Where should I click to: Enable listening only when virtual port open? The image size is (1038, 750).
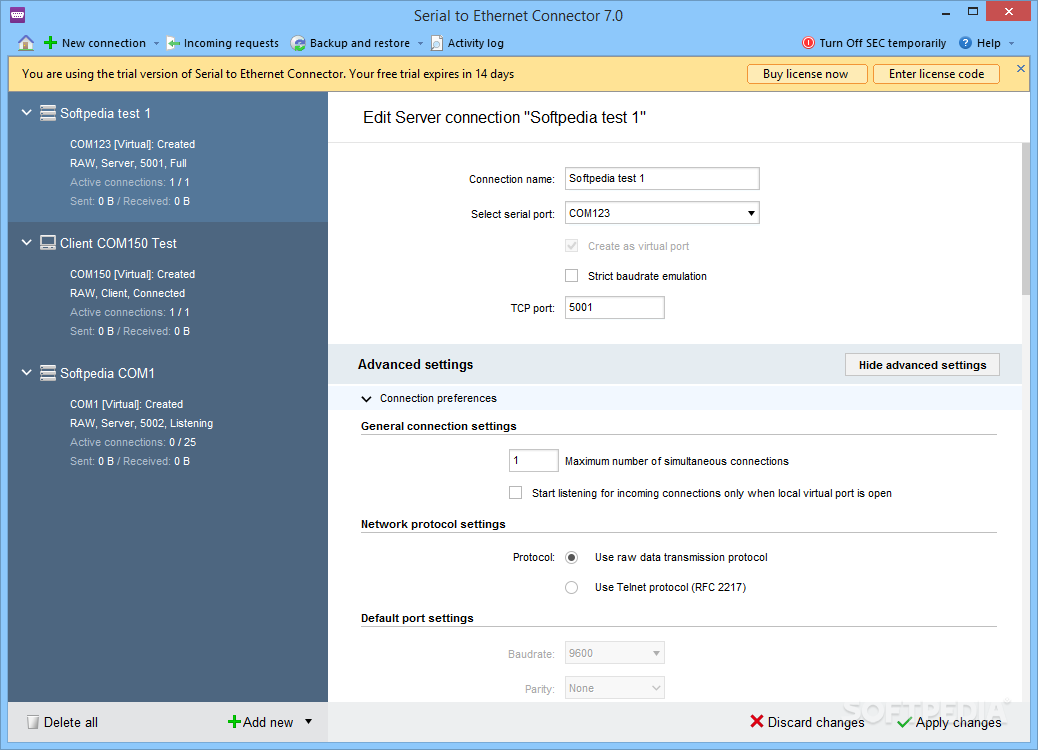tap(515, 492)
